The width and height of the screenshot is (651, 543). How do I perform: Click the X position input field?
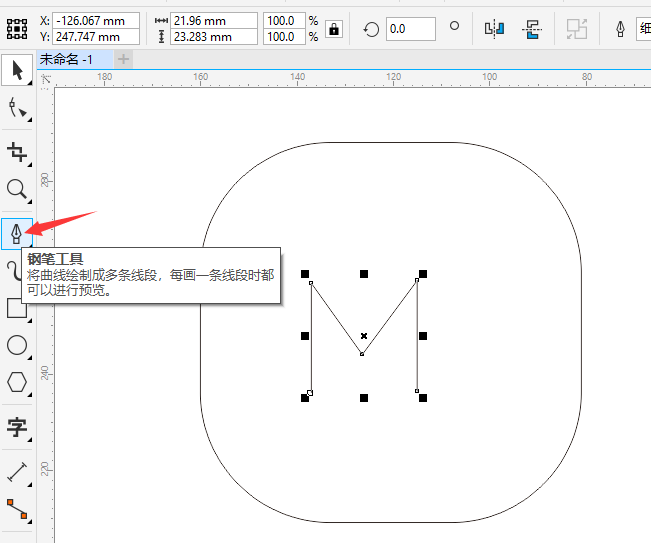(95, 20)
